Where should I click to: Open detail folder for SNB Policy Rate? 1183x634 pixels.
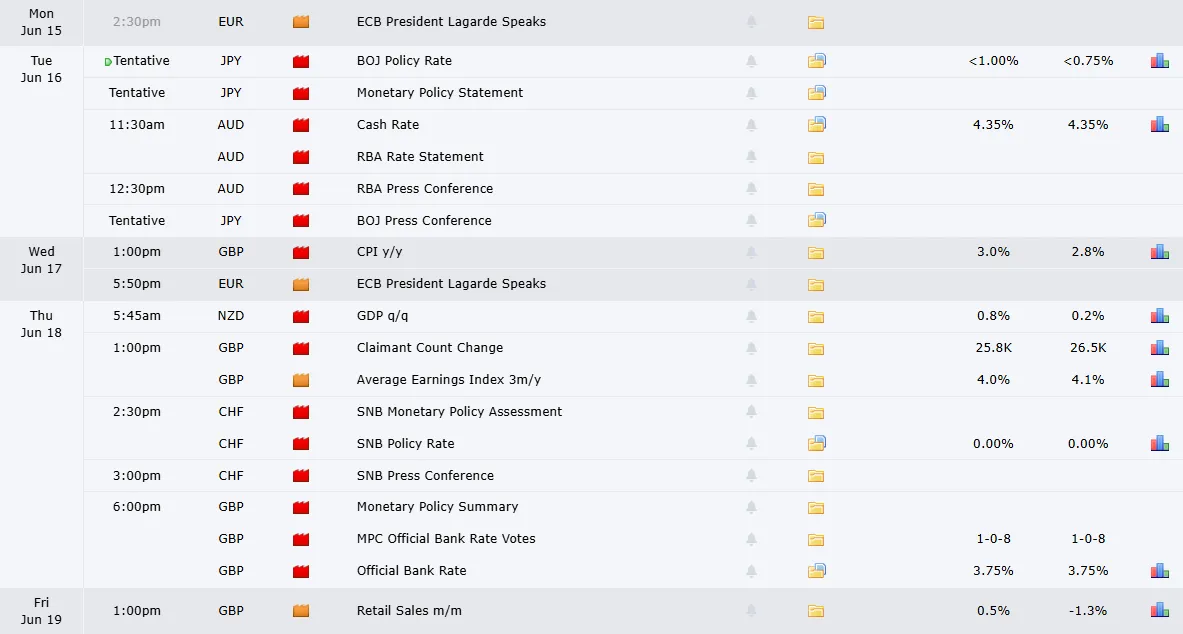pos(816,444)
